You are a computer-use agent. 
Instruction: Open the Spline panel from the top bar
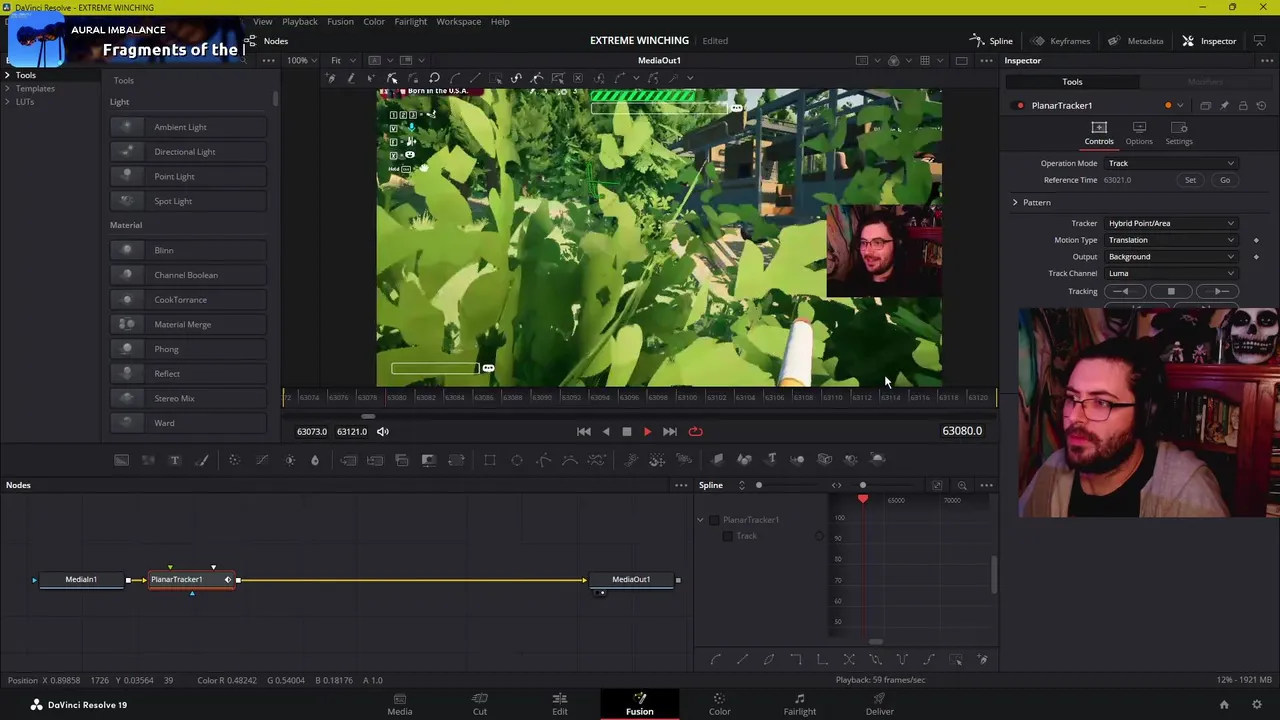pos(991,41)
